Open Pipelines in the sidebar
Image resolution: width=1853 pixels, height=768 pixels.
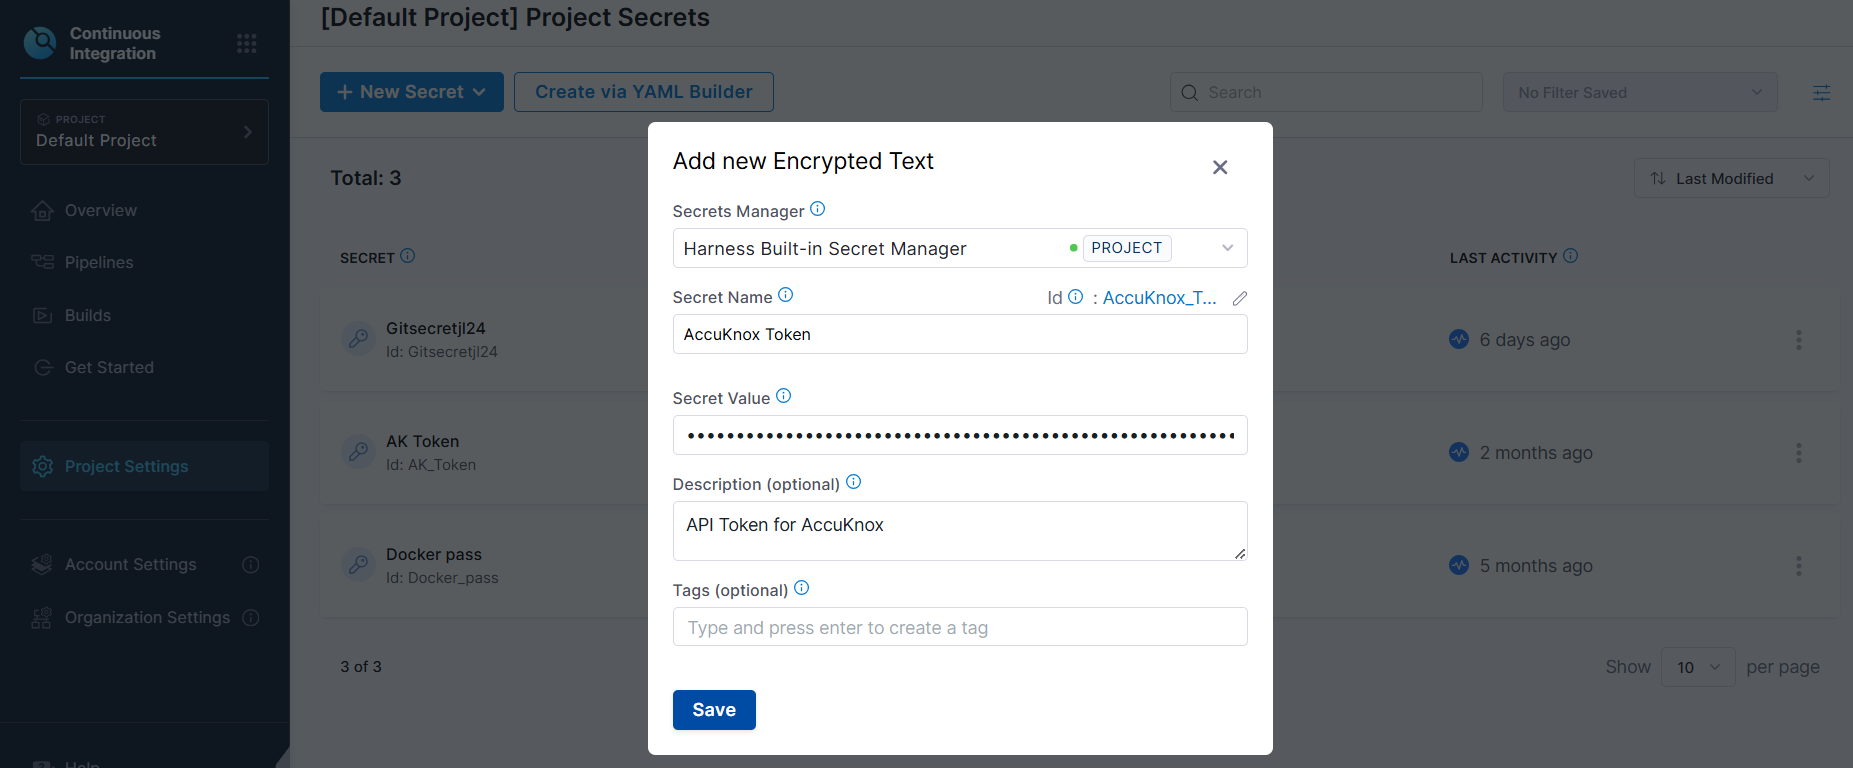click(x=99, y=262)
